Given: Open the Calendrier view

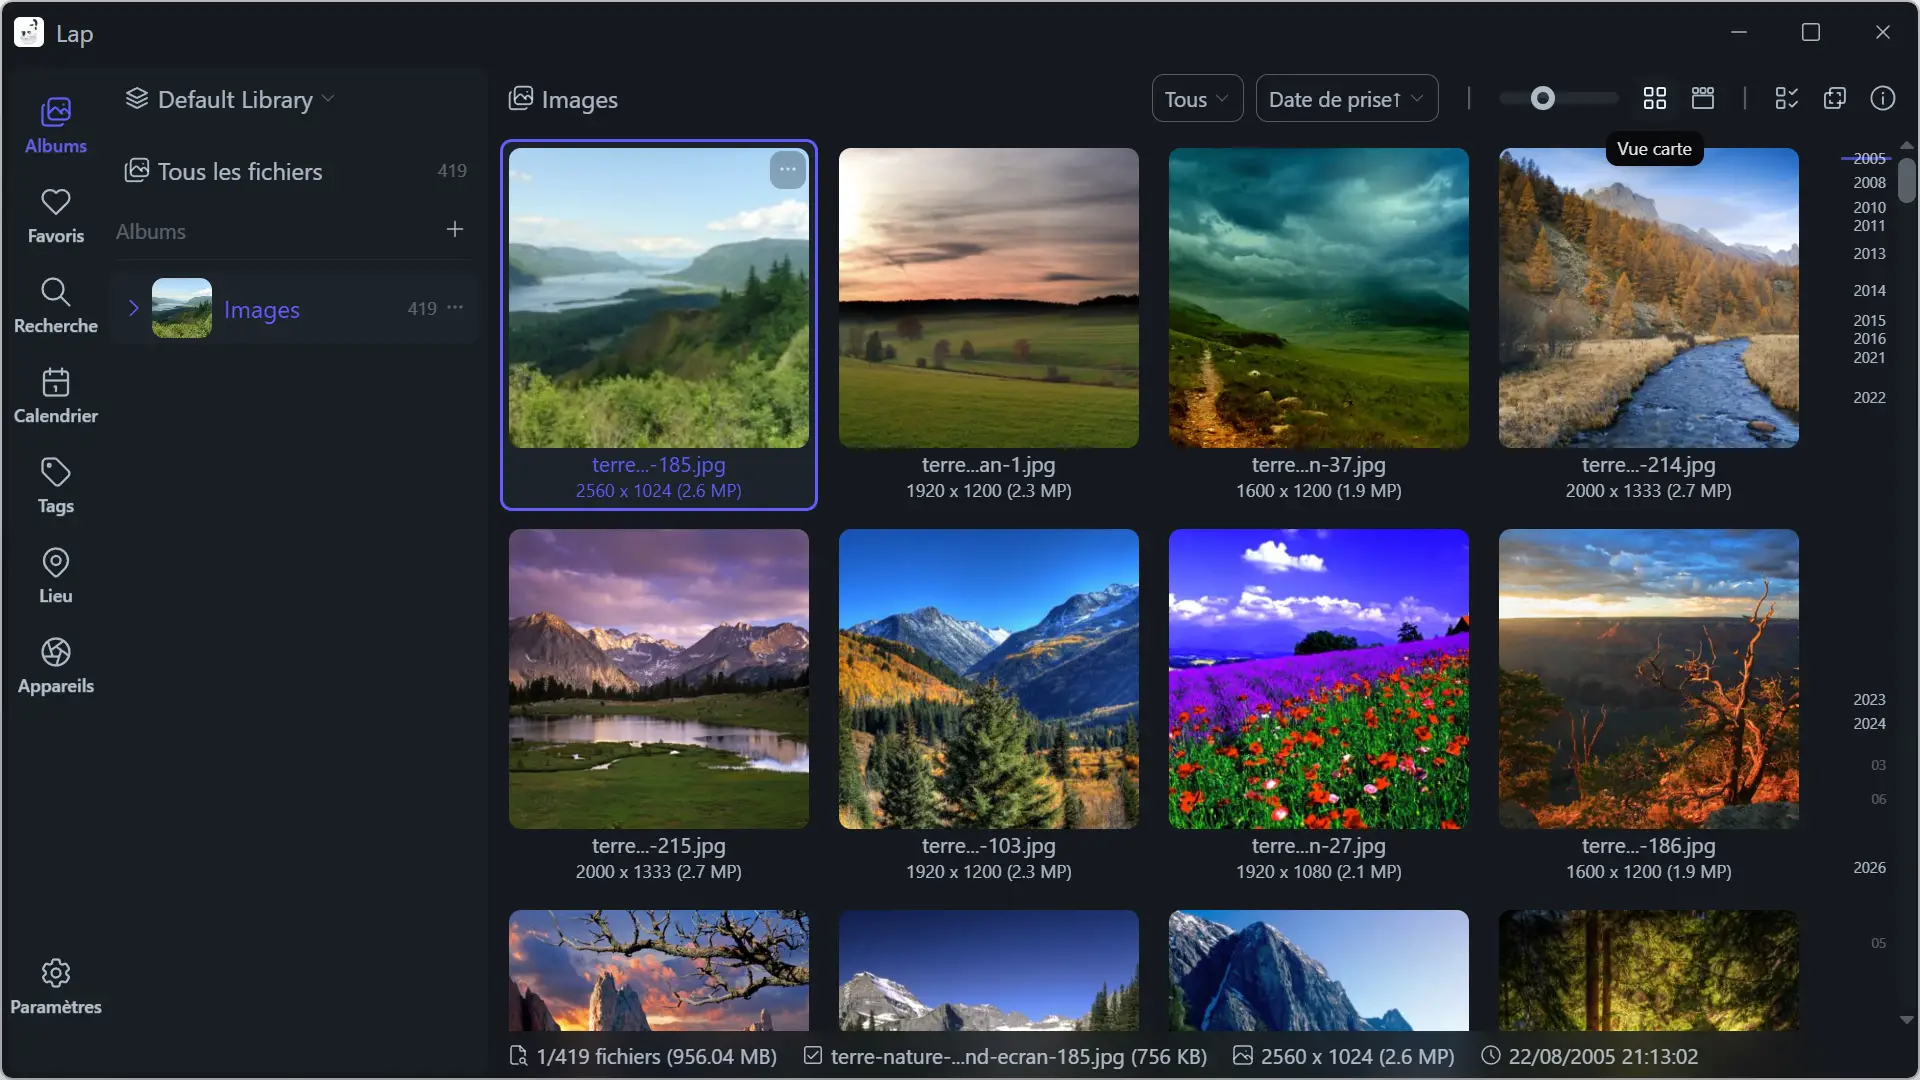Looking at the screenshot, I should click(x=56, y=396).
